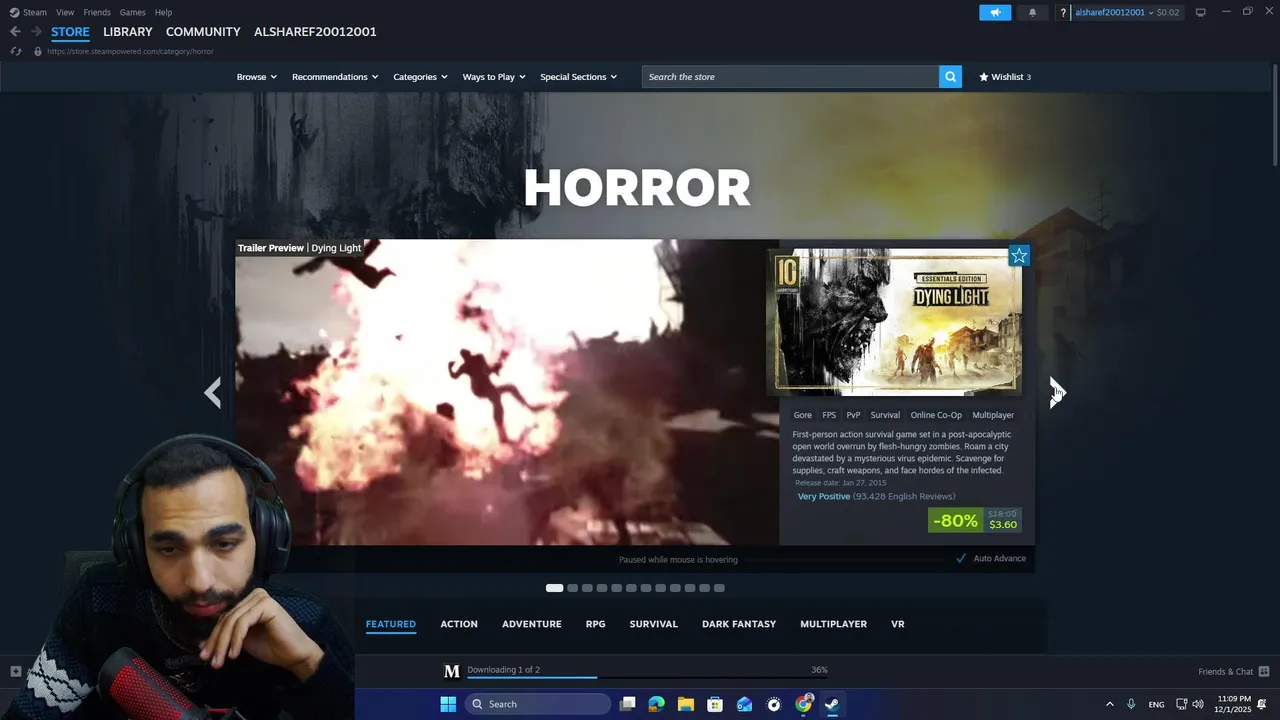Screen dimensions: 1280x720
Task: Click the Windows taskbar Search box
Action: coord(537,704)
